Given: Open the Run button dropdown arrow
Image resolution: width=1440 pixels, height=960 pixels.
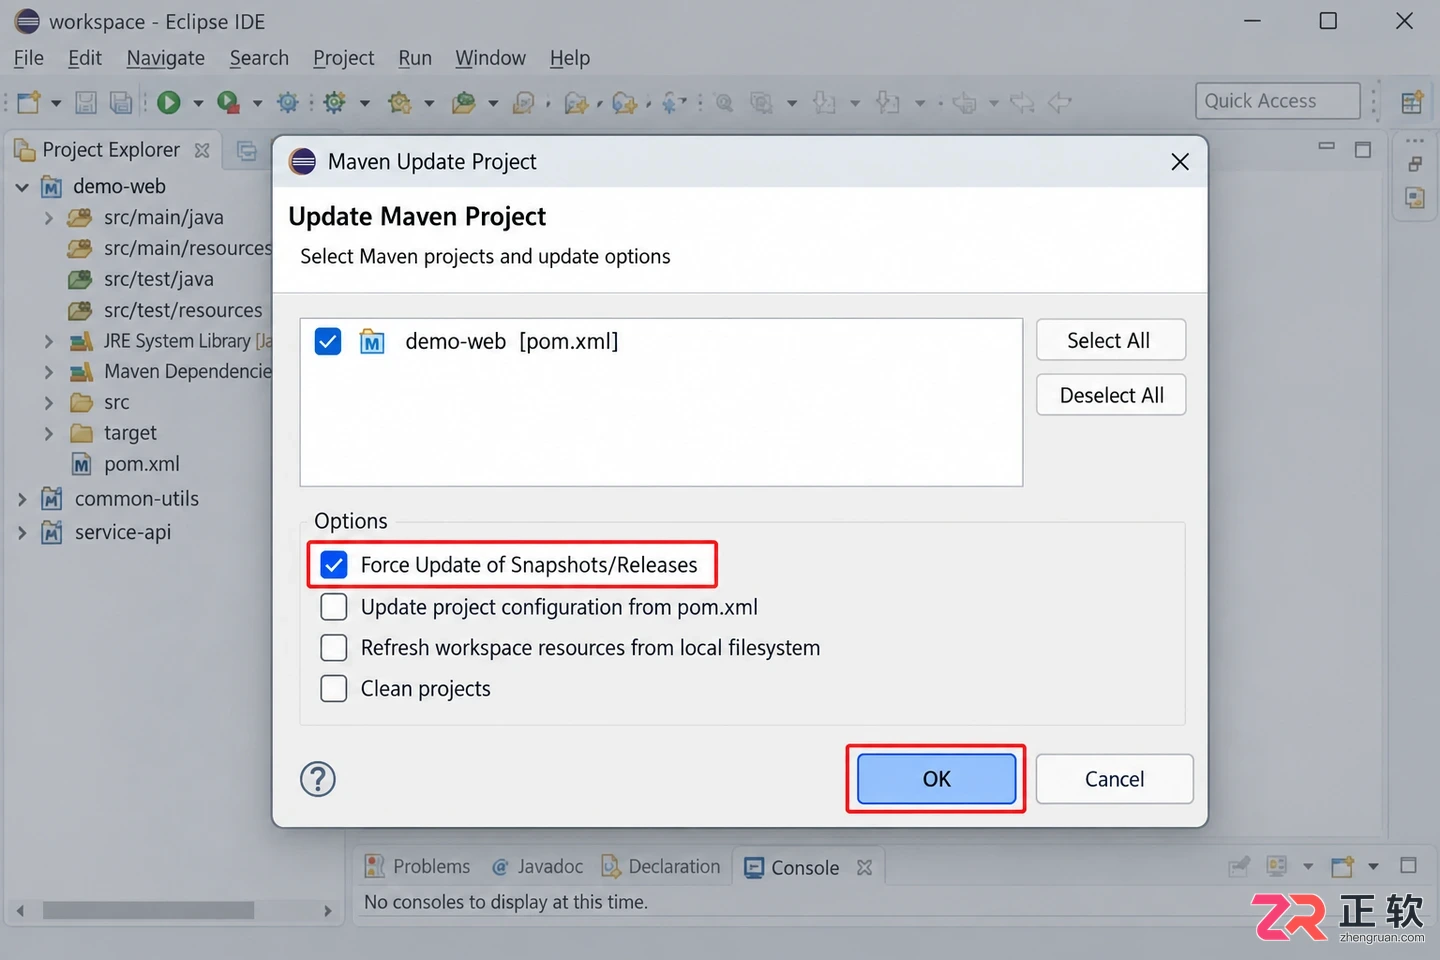Looking at the screenshot, I should [198, 103].
